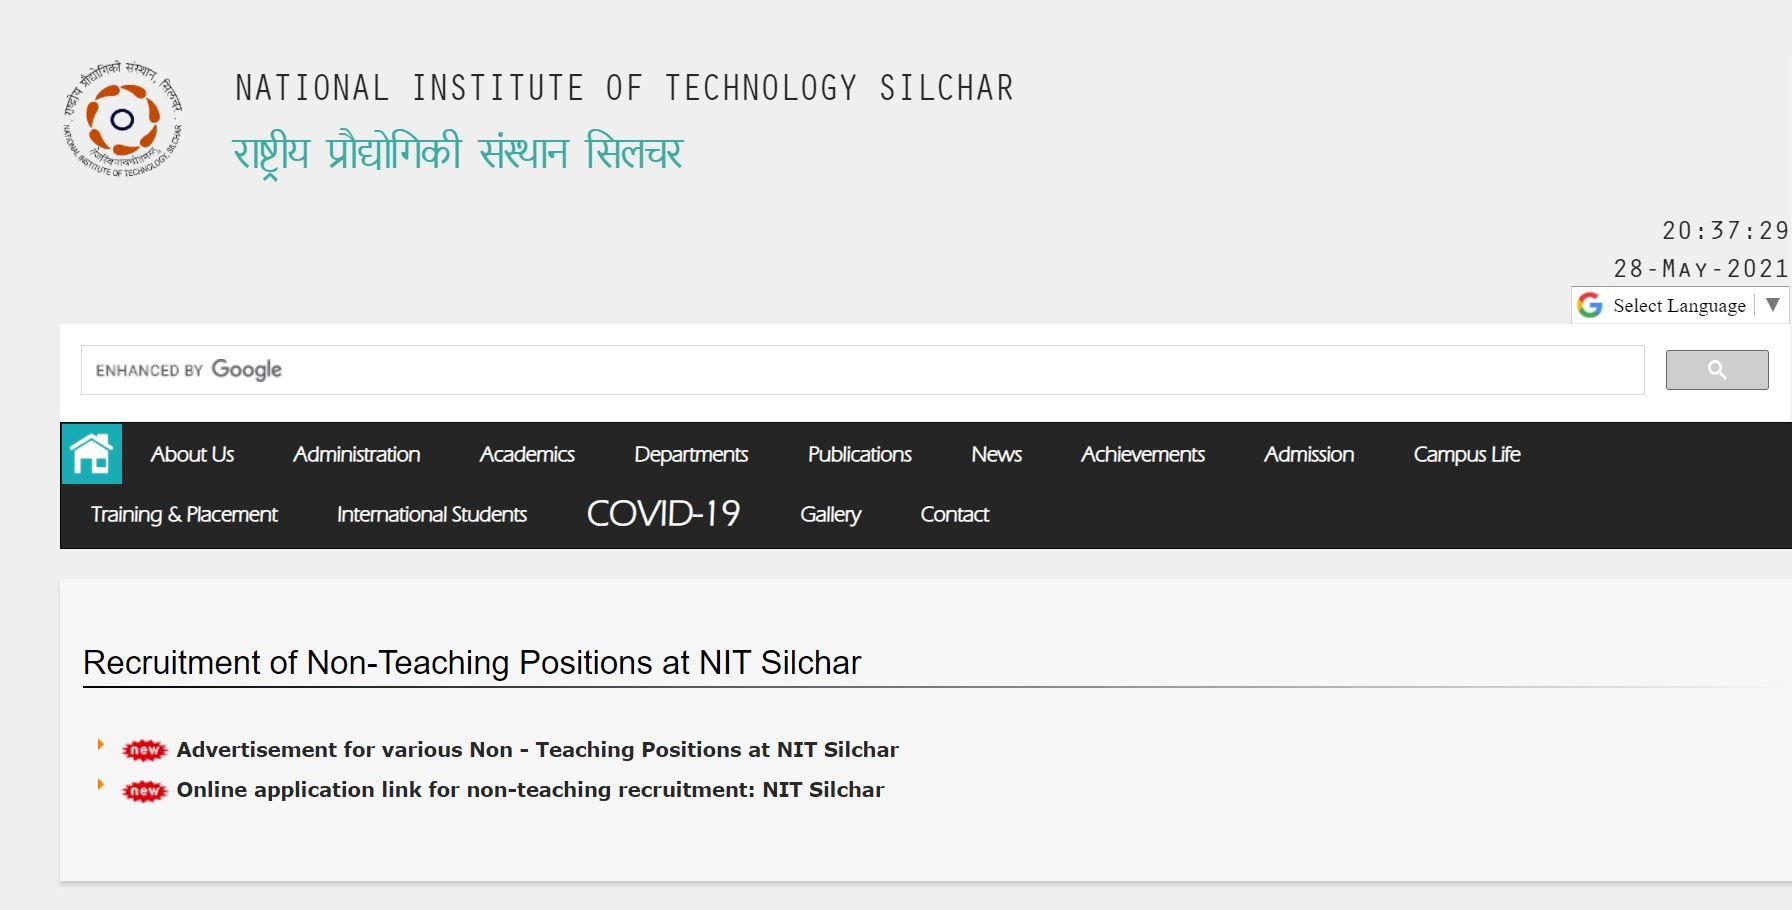This screenshot has width=1792, height=910.
Task: Open the Gallery menu item
Action: (830, 514)
